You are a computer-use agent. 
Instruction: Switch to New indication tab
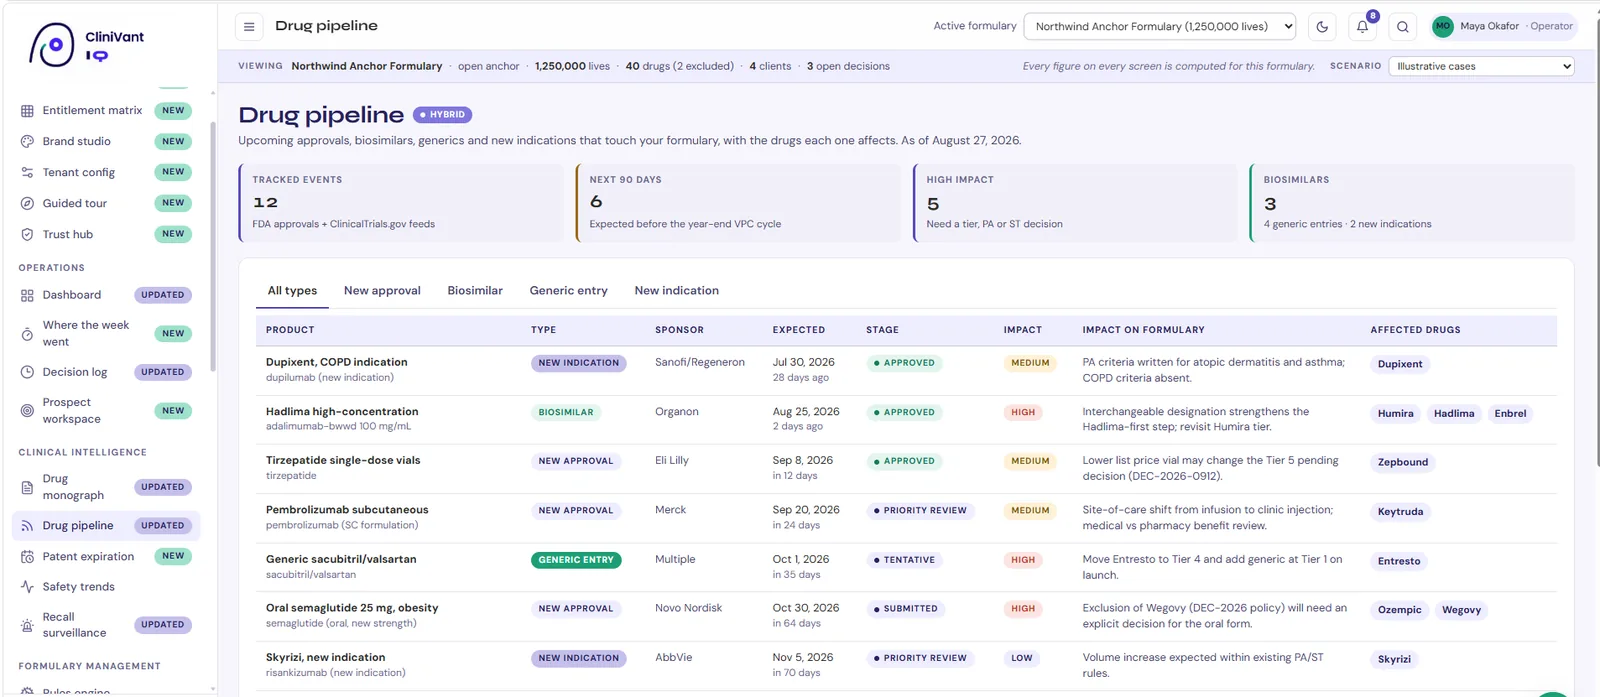click(x=676, y=291)
